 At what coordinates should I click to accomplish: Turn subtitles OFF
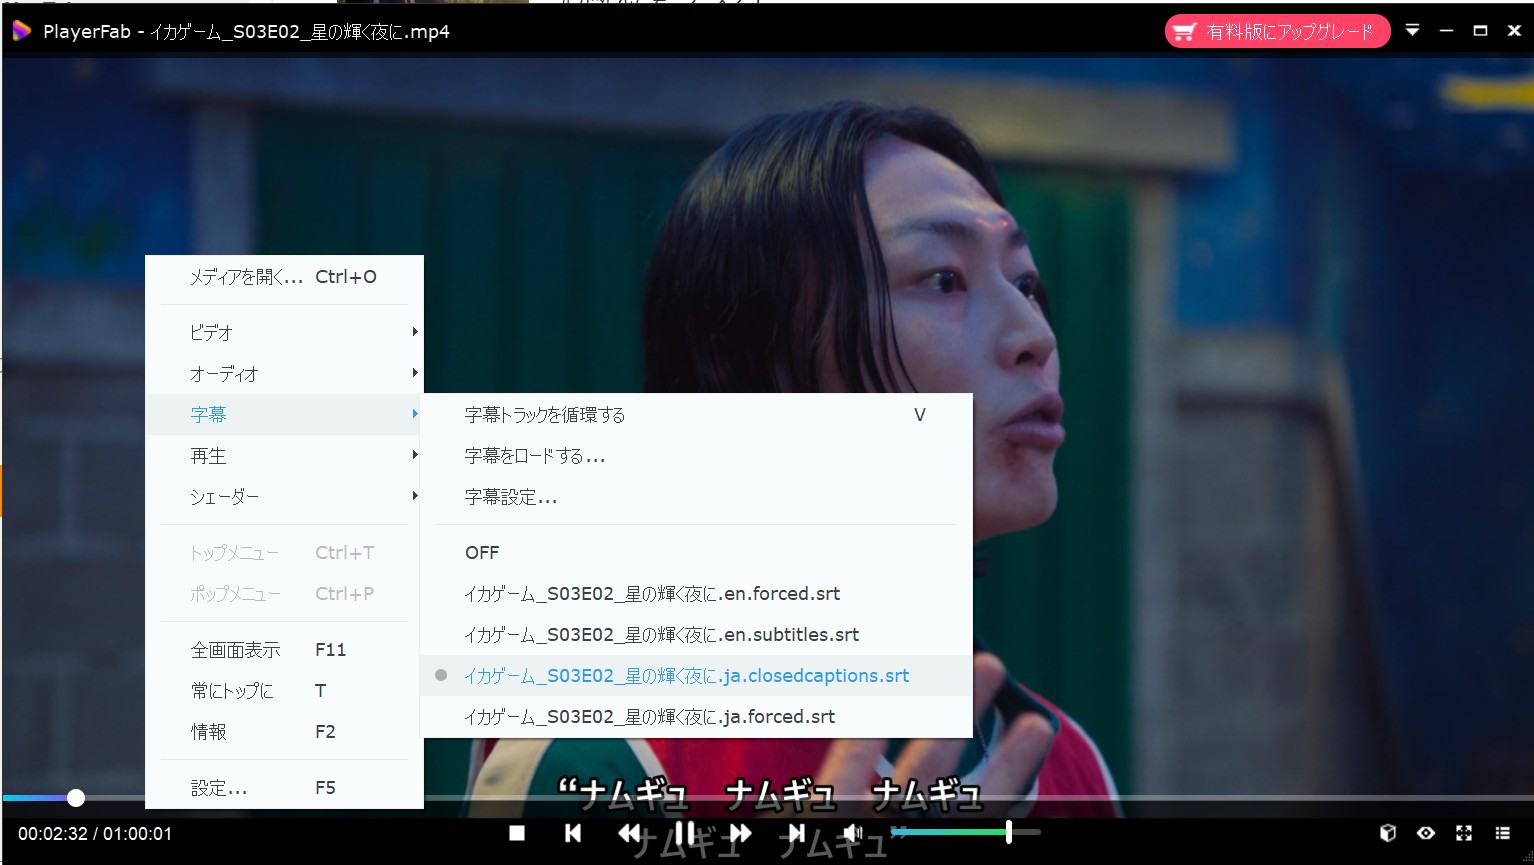click(x=696, y=552)
